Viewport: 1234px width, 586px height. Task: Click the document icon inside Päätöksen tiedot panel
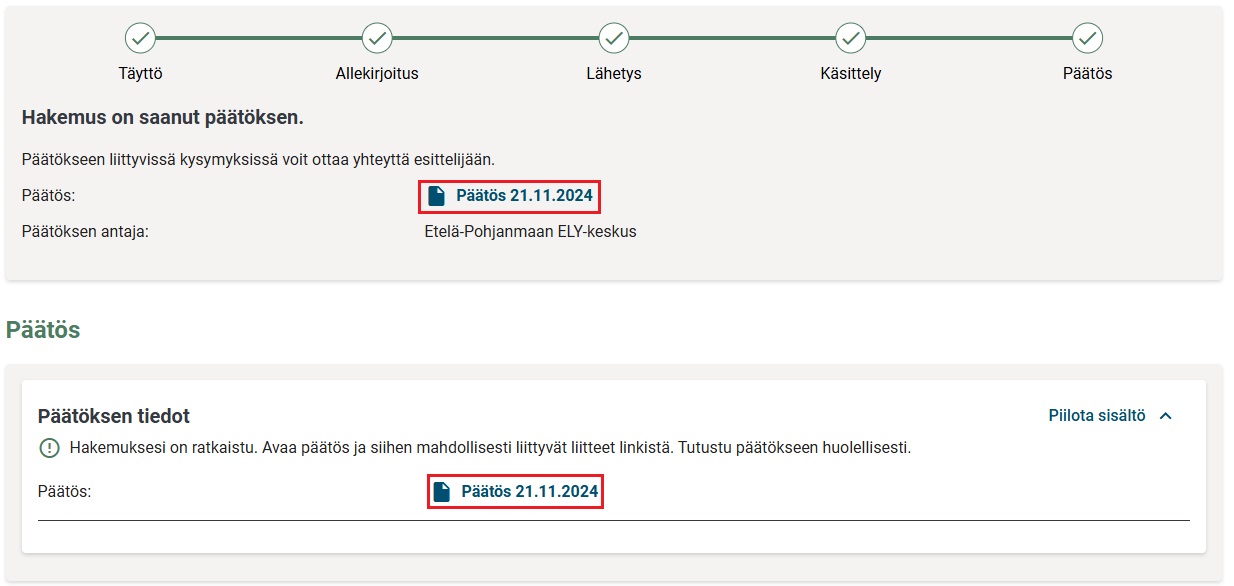pos(441,492)
